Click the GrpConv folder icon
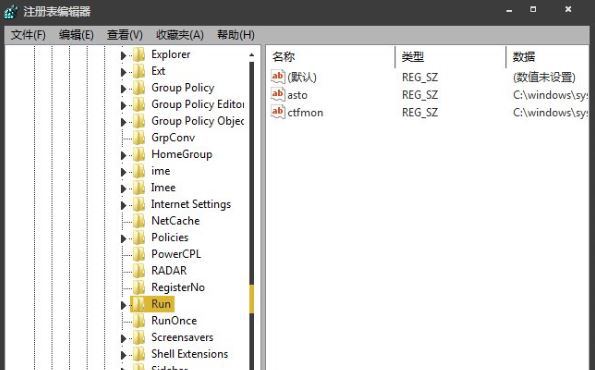 [139, 138]
